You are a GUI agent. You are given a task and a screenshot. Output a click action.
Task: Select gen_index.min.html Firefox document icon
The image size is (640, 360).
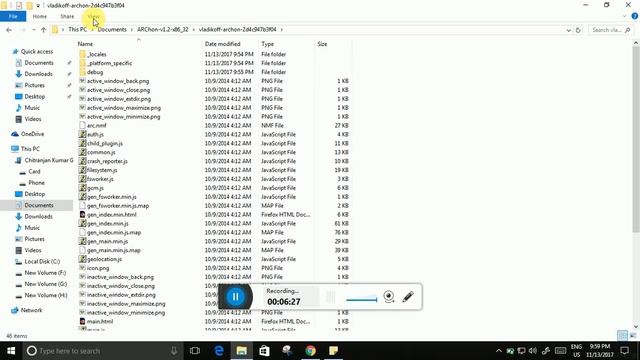(82, 215)
